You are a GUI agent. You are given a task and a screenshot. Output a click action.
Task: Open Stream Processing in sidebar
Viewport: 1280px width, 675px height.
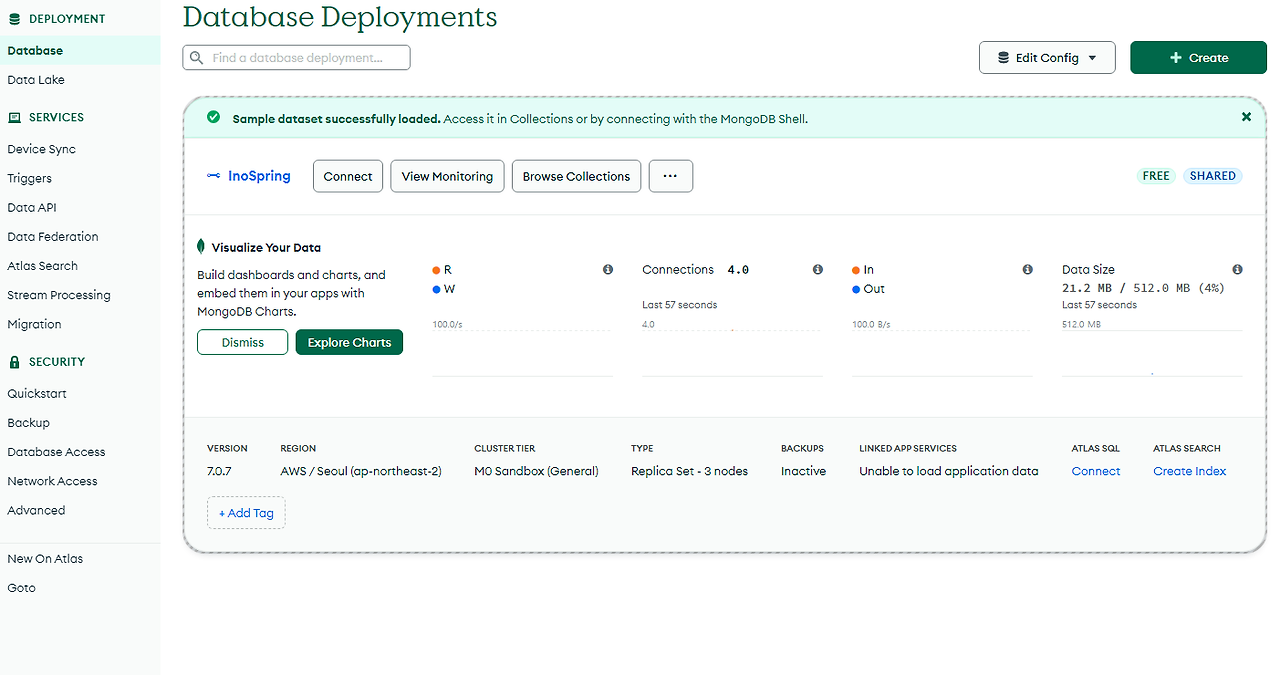(x=59, y=295)
